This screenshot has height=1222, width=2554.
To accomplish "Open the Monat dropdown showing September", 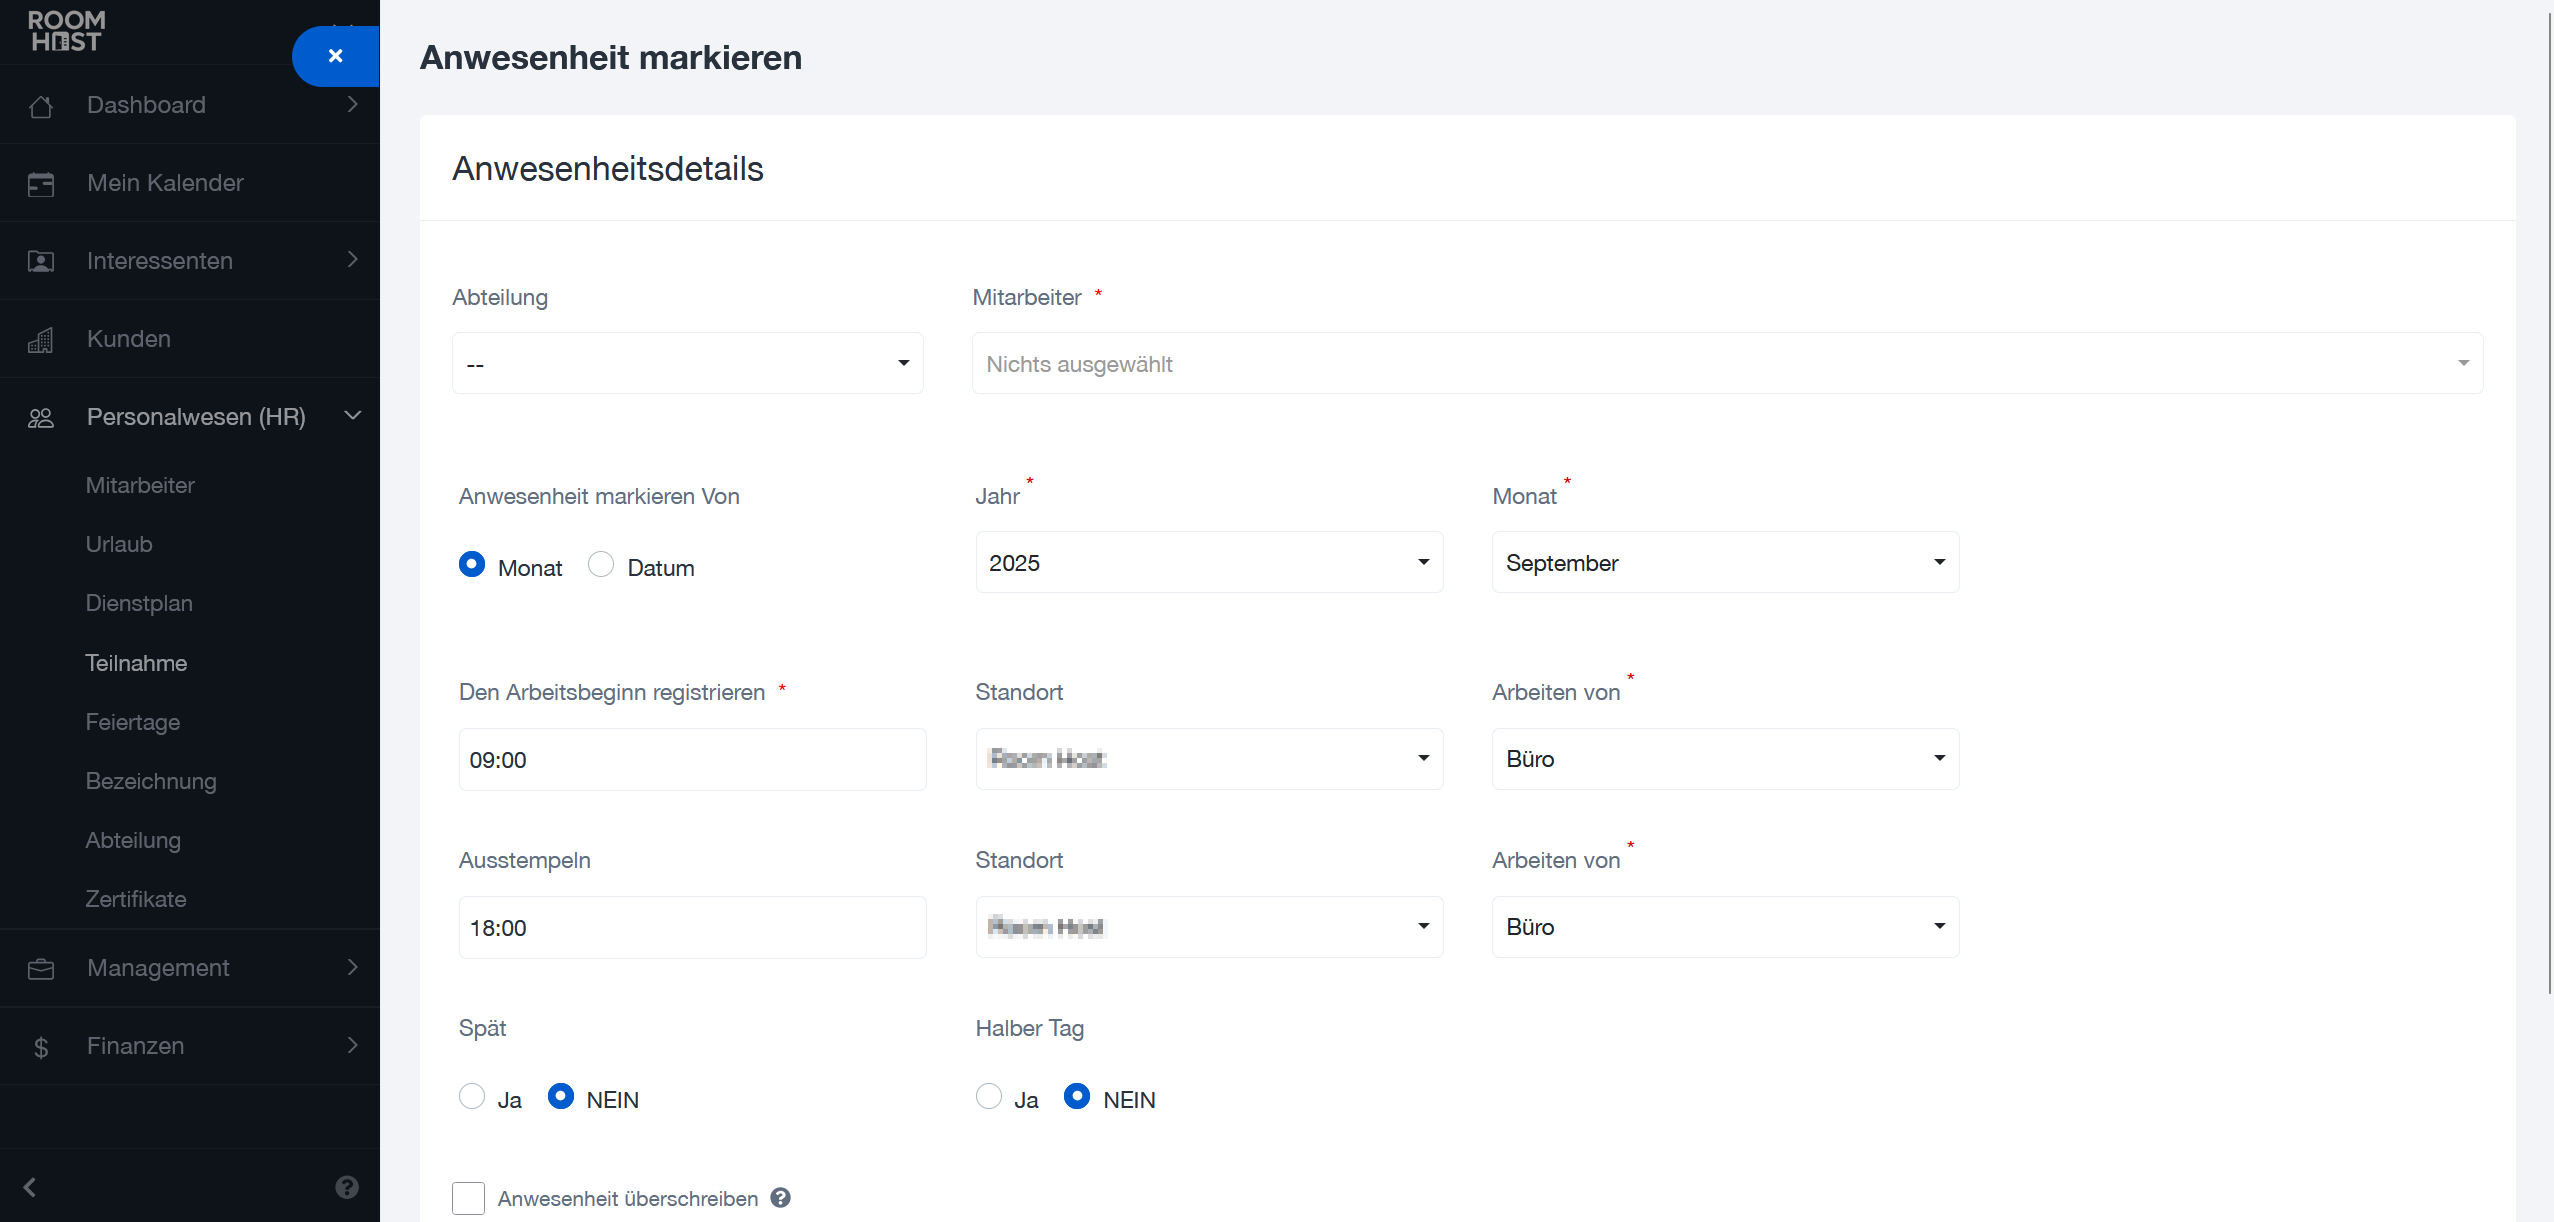I will point(1725,563).
